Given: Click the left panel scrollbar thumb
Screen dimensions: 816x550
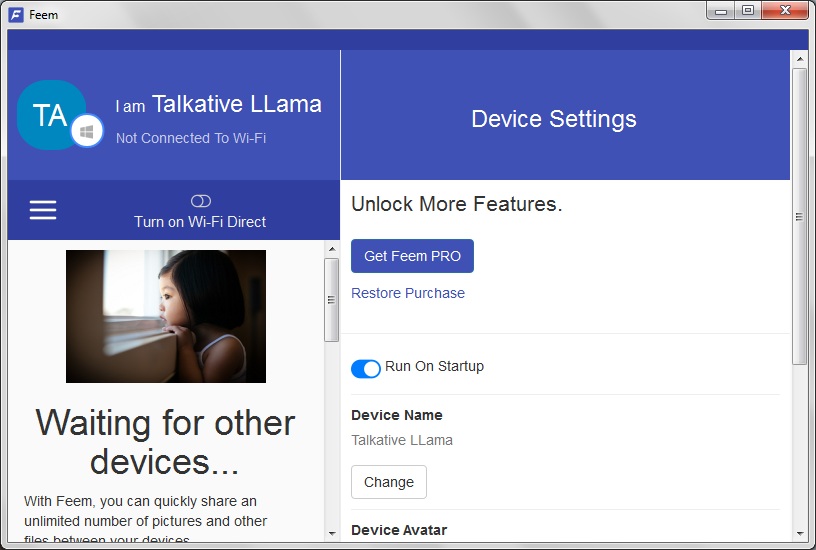Looking at the screenshot, I should (331, 299).
